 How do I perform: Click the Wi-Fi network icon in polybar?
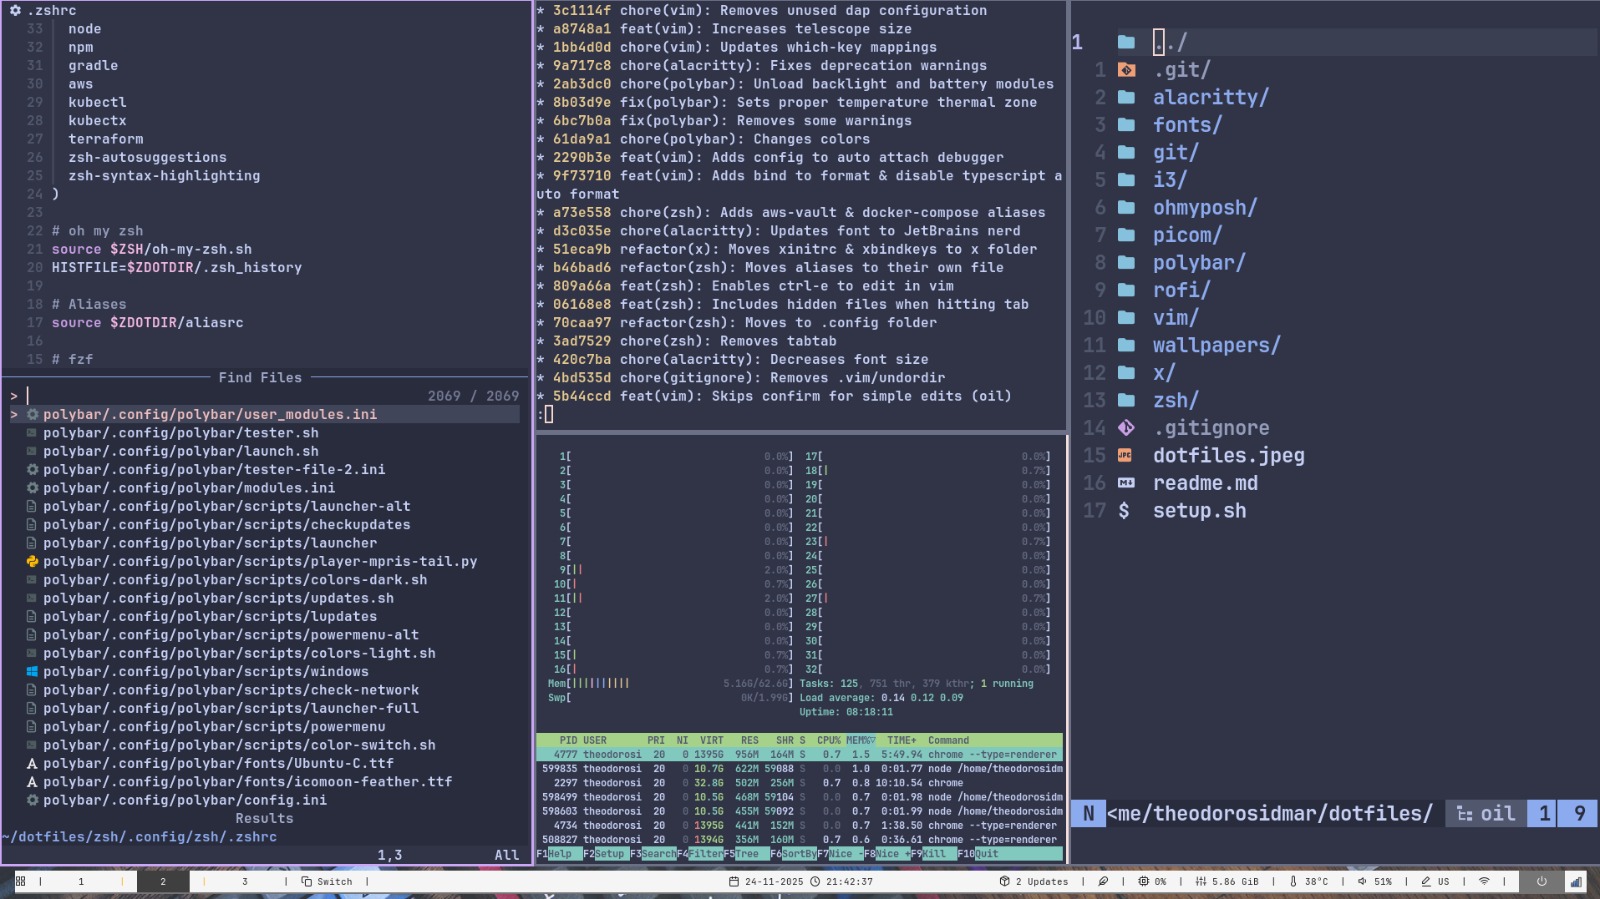[x=1484, y=881]
